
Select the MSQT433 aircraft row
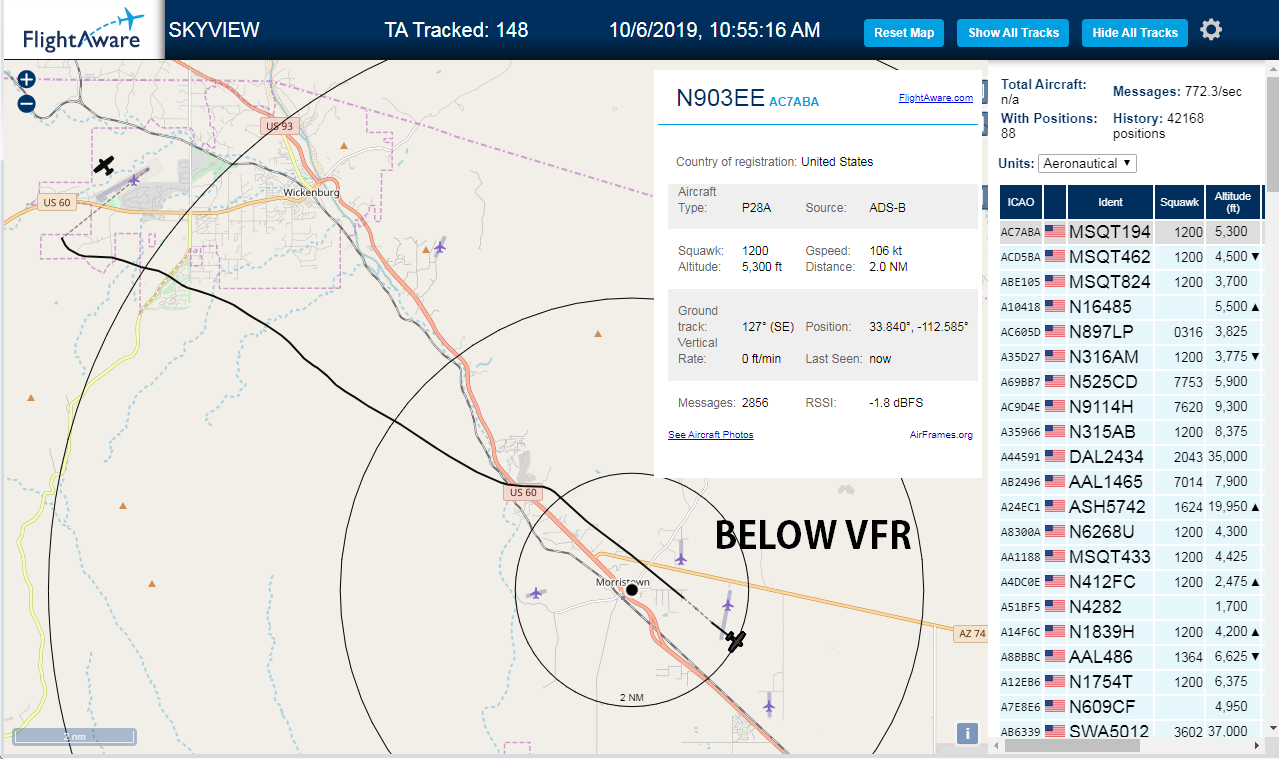pyautogui.click(x=1131, y=557)
